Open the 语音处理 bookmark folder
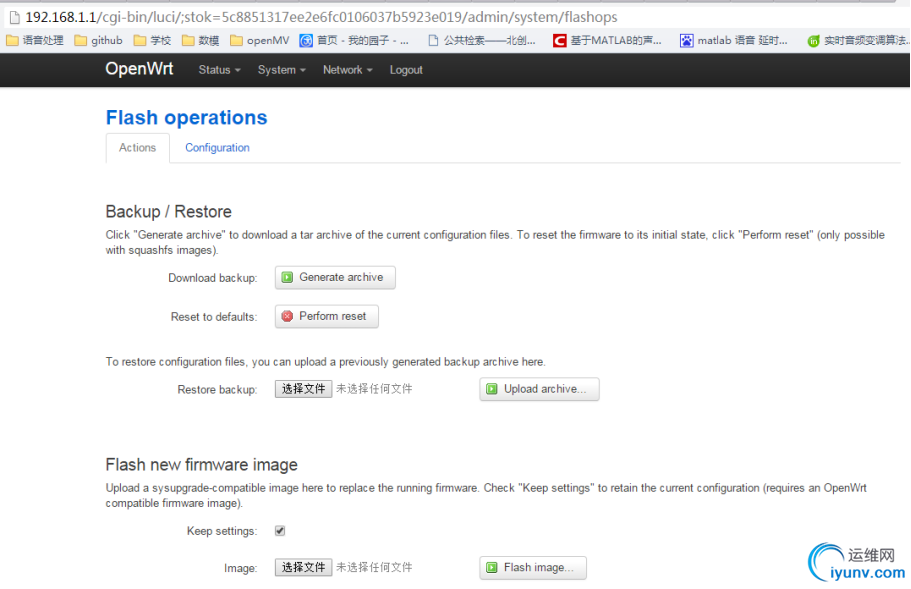Screen dimensions: 911x589 tap(35, 40)
